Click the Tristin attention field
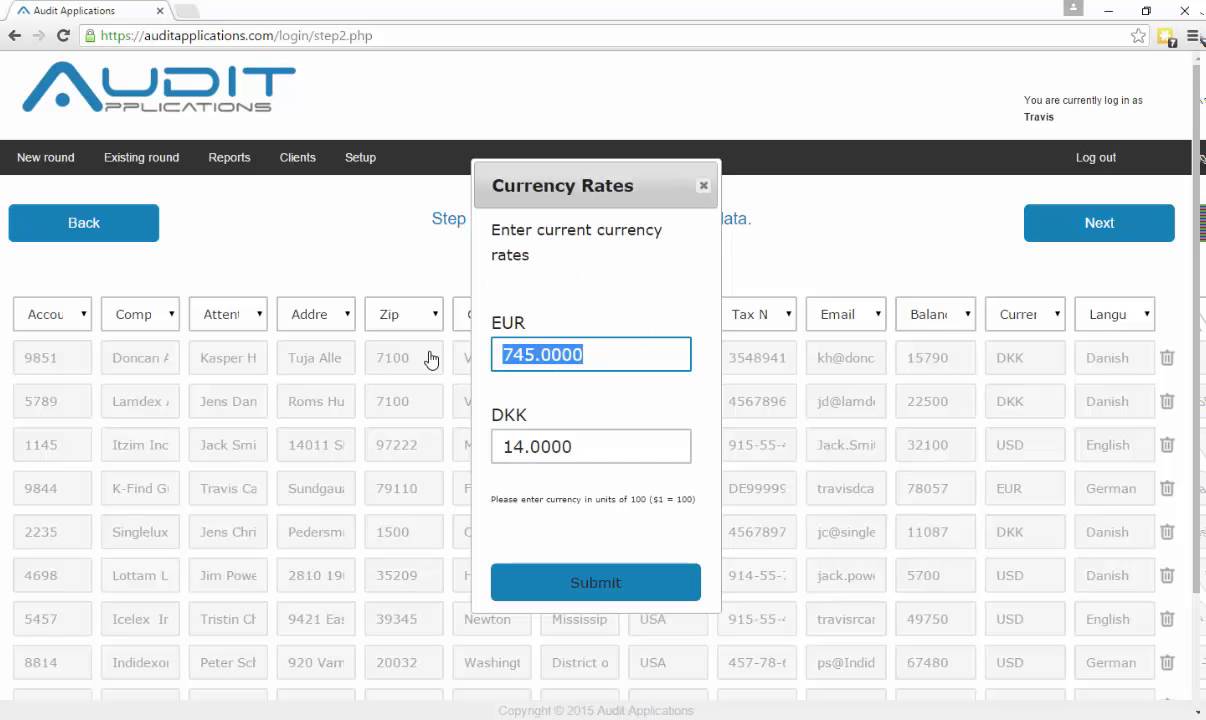 click(228, 619)
